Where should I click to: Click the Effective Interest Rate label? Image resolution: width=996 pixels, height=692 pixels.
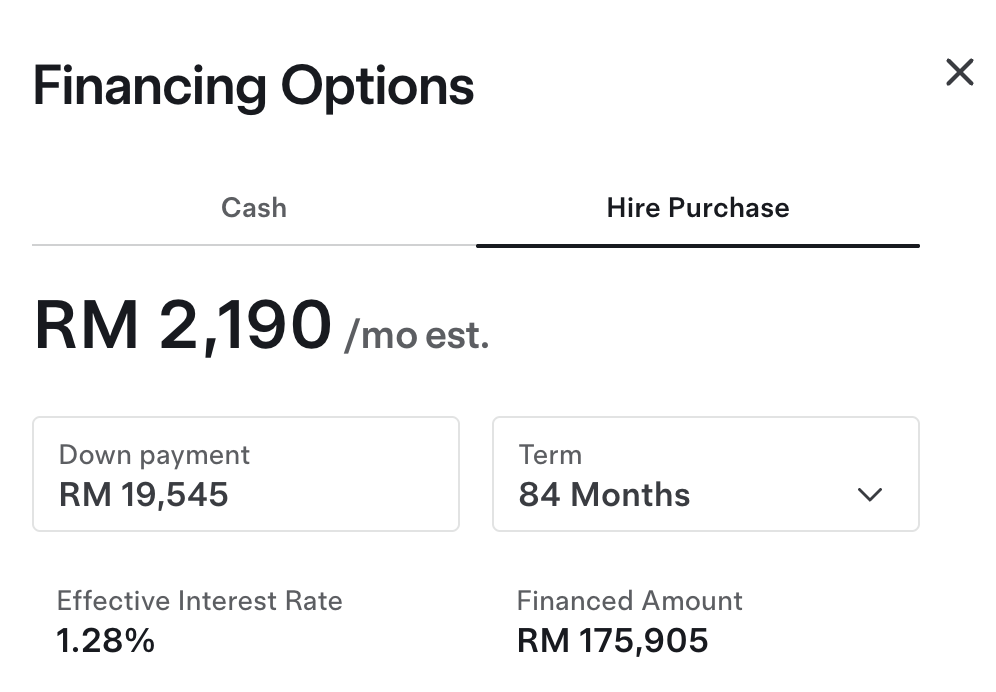199,600
